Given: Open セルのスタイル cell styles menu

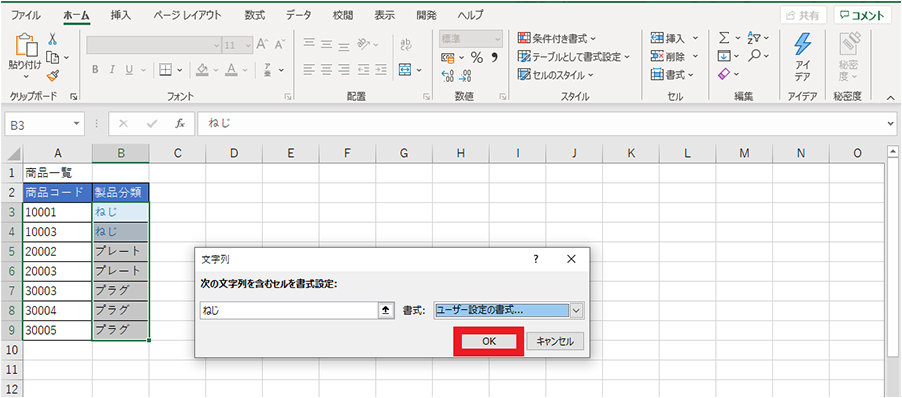Looking at the screenshot, I should (556, 75).
